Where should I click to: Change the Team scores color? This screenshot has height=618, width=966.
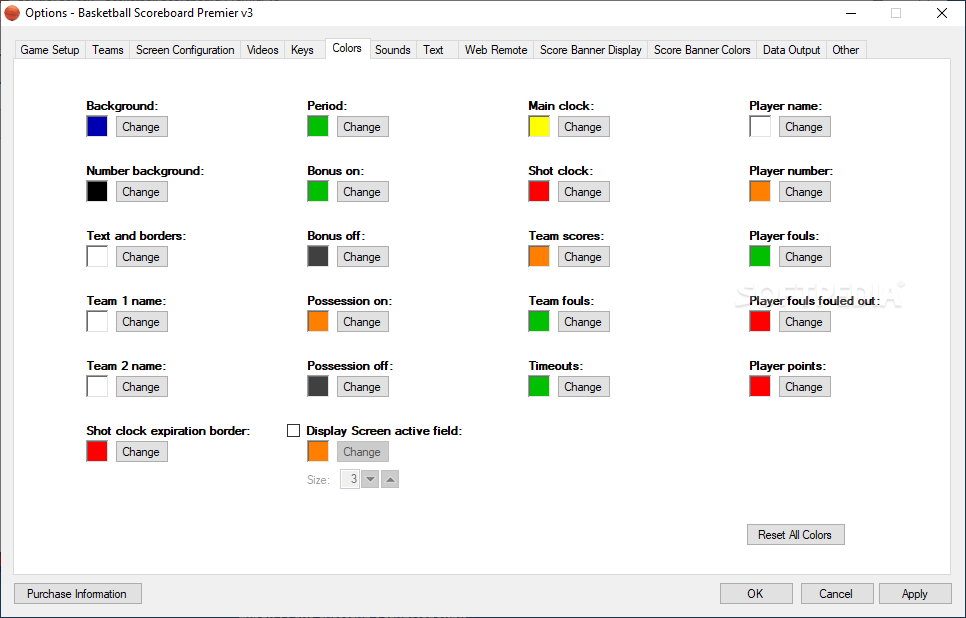(584, 257)
